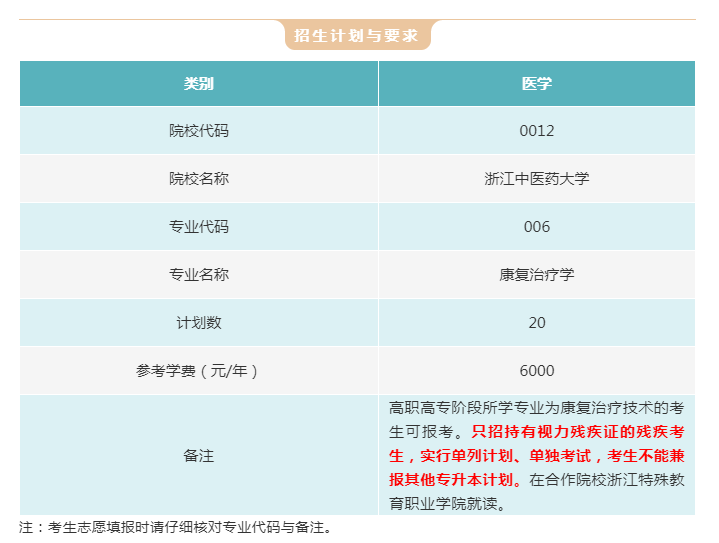Click footnote 注：考生志愿填报时请仔细核对专业代码与备注。

tap(176, 527)
